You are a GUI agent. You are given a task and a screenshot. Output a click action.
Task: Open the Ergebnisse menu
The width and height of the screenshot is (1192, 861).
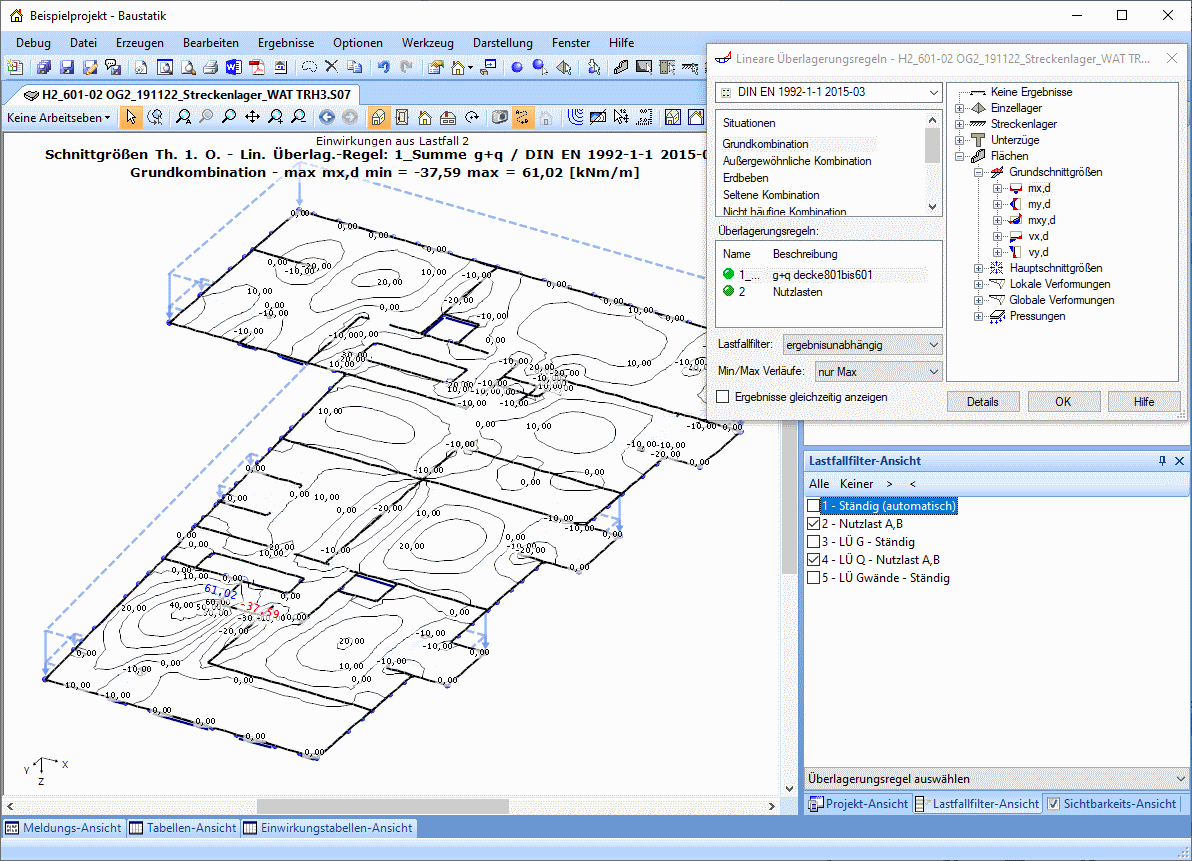[286, 43]
